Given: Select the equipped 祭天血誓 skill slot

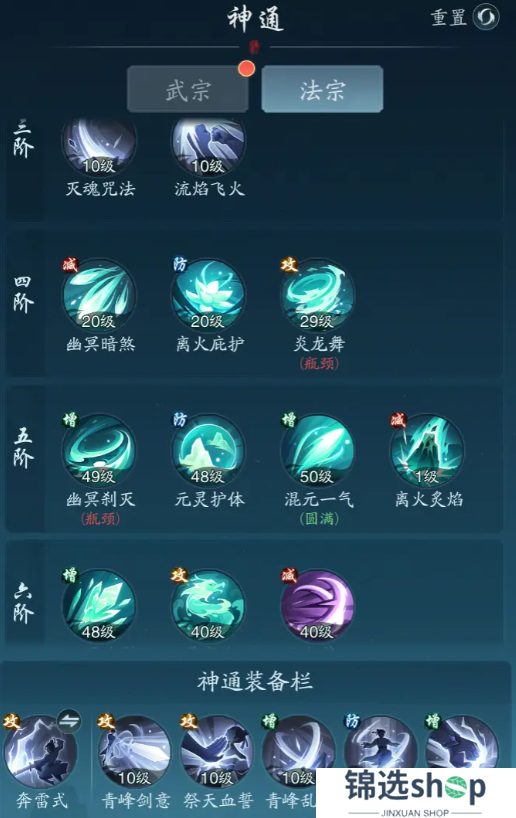Looking at the screenshot, I should [x=217, y=751].
